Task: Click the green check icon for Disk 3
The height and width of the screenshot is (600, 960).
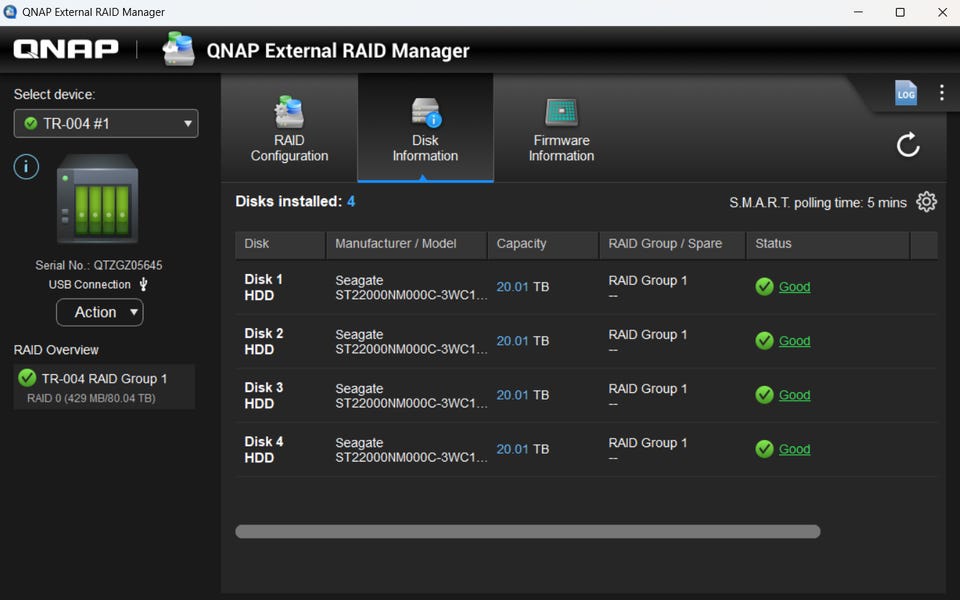Action: point(764,395)
